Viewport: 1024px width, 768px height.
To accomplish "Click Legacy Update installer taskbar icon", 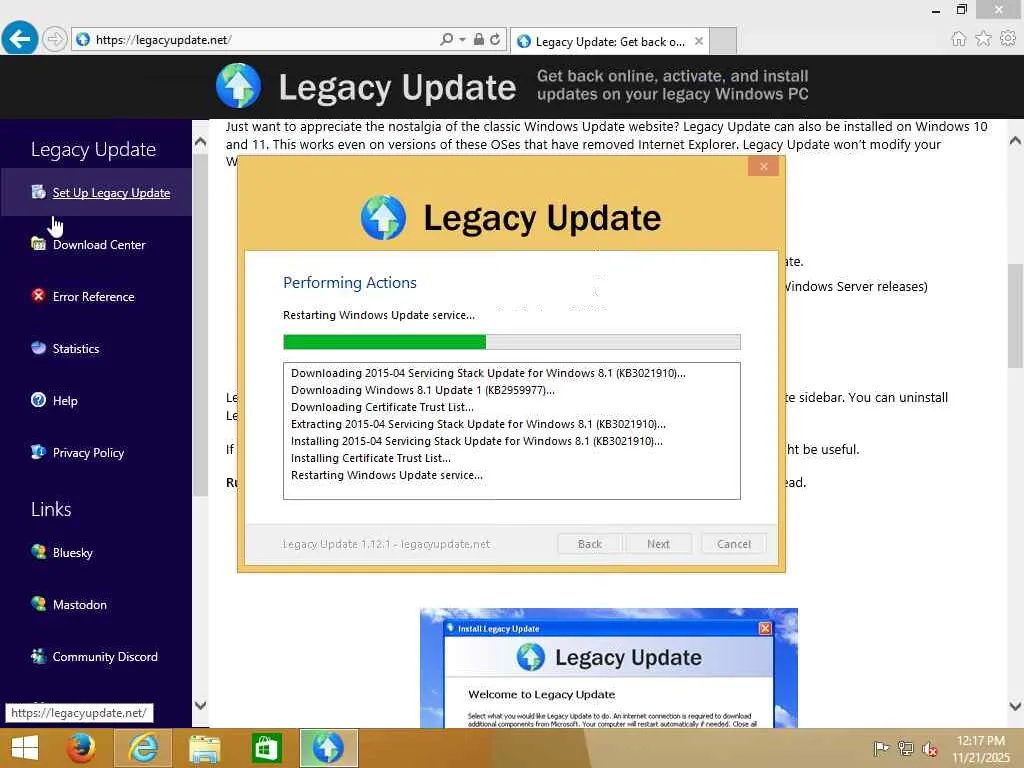I will pyautogui.click(x=328, y=748).
